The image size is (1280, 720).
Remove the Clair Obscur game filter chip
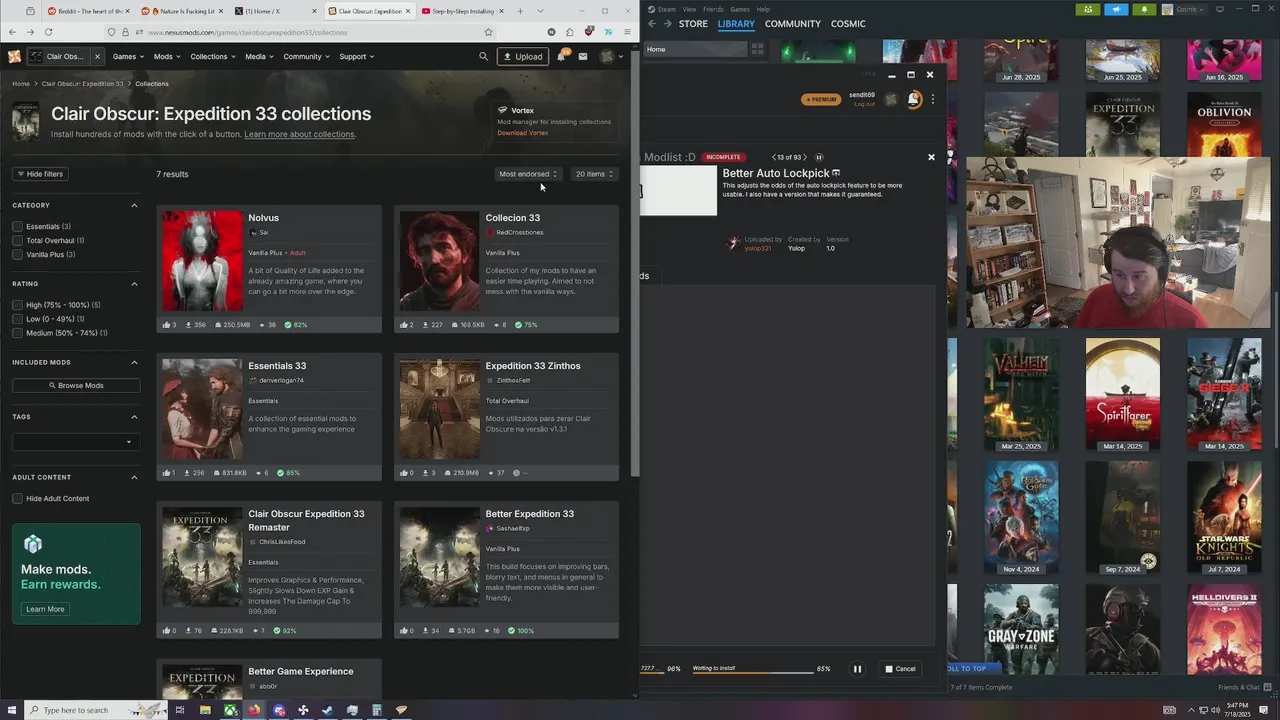click(x=97, y=56)
